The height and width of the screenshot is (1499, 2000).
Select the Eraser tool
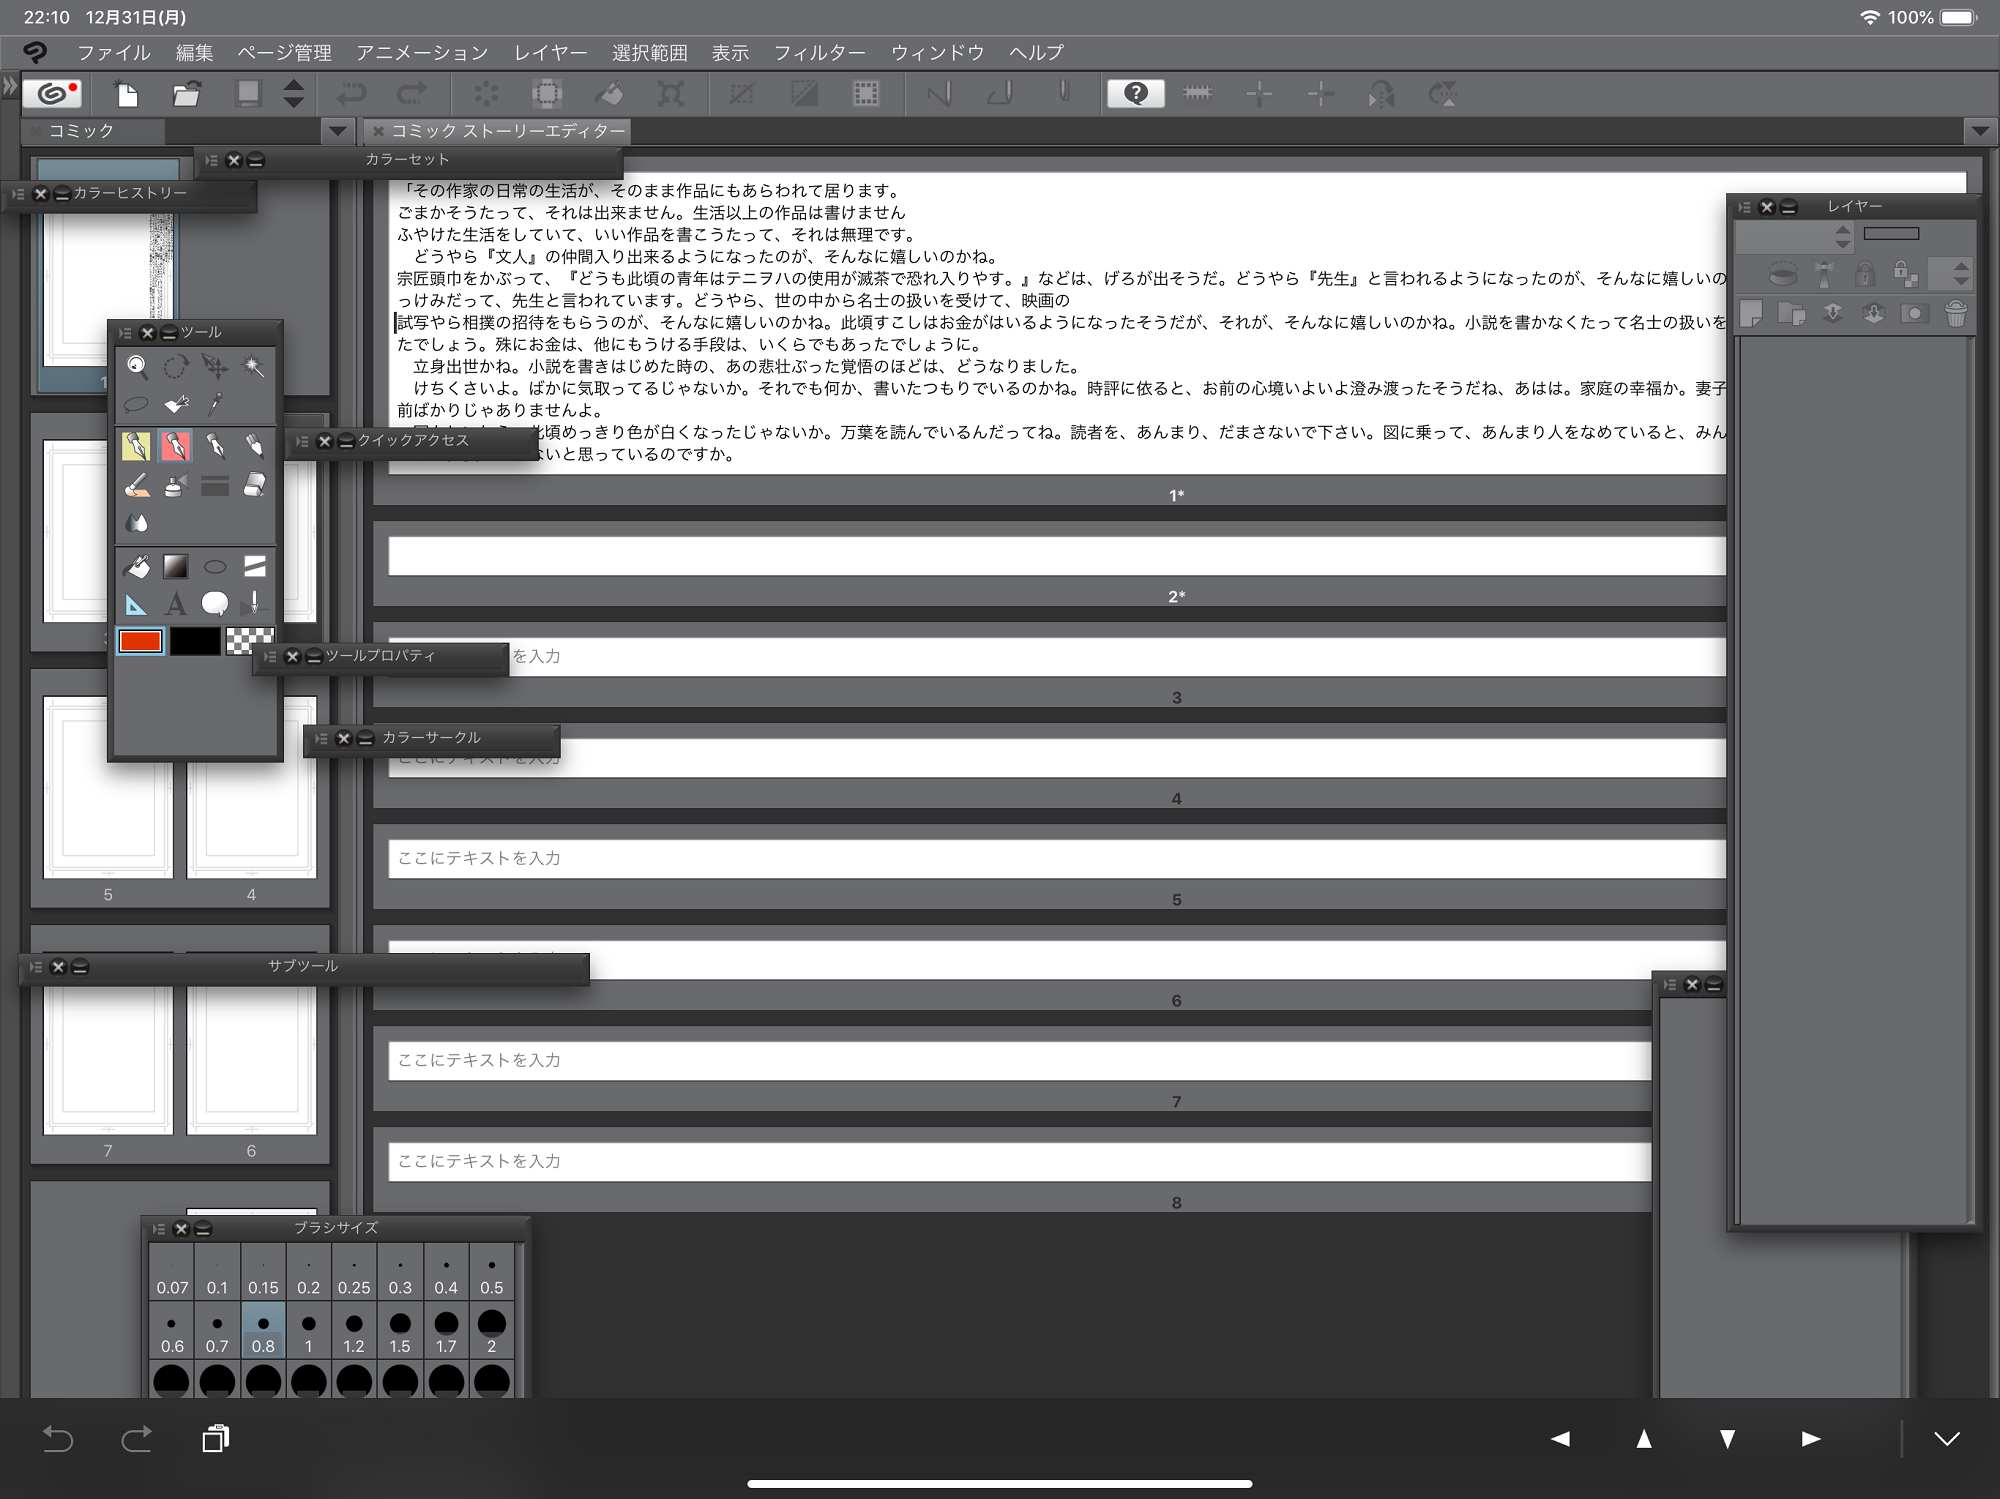[x=254, y=486]
